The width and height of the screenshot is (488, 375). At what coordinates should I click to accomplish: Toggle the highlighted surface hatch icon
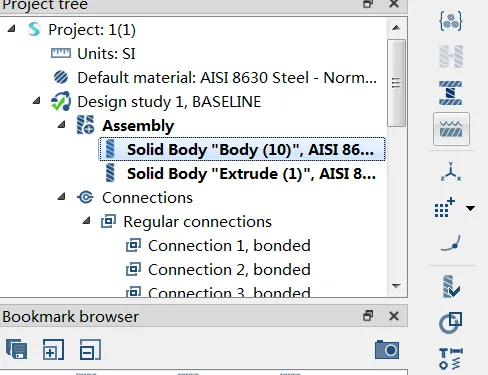451,129
